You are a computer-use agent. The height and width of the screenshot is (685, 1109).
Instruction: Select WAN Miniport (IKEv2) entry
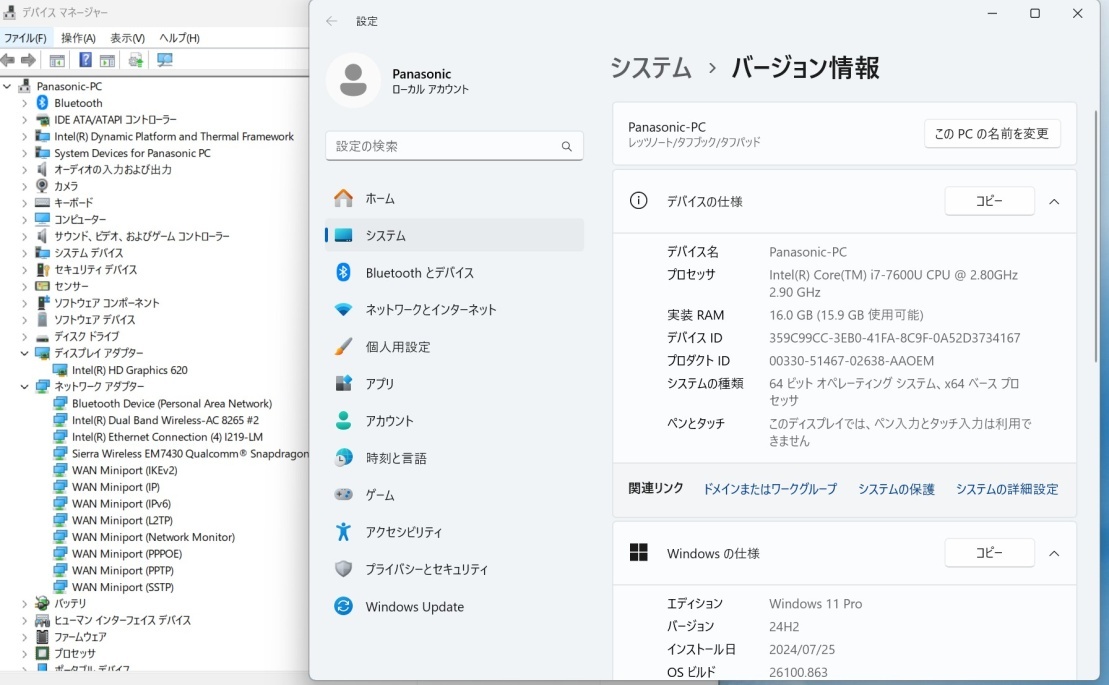click(x=124, y=470)
